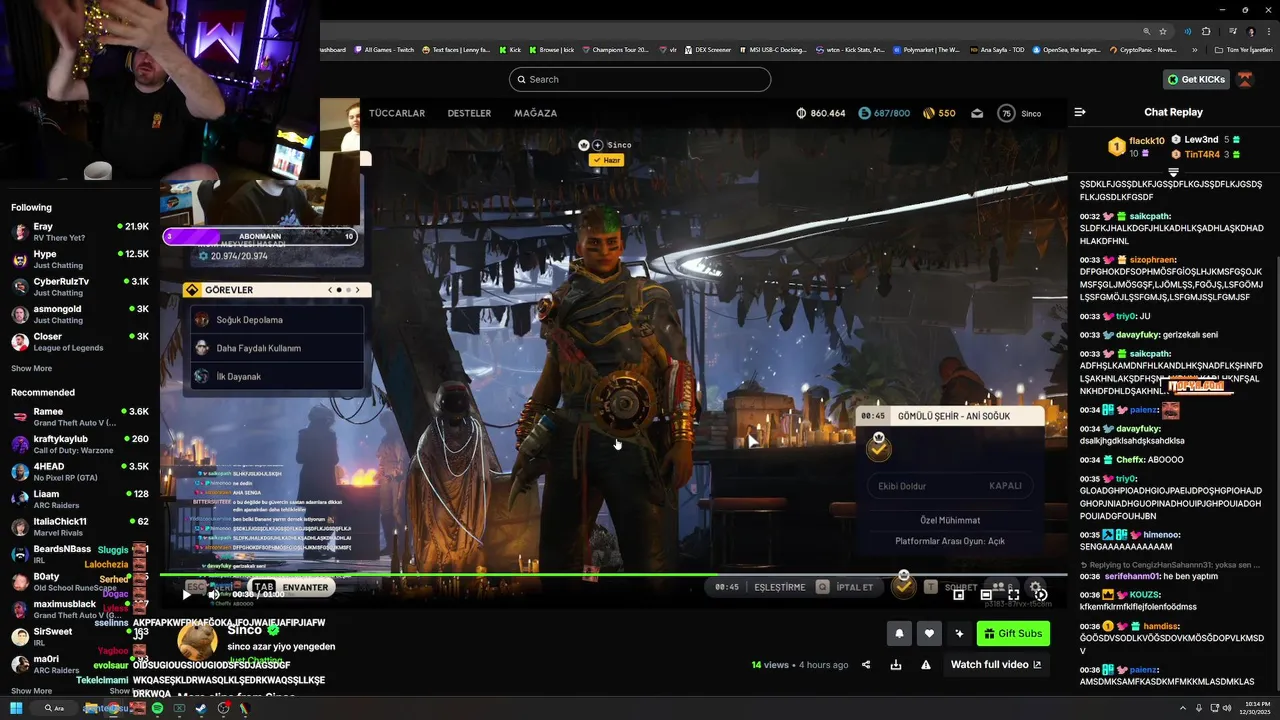Viewport: 1280px width, 720px height.
Task: Open asmongold's channel from the sidebar
Action: point(80,314)
